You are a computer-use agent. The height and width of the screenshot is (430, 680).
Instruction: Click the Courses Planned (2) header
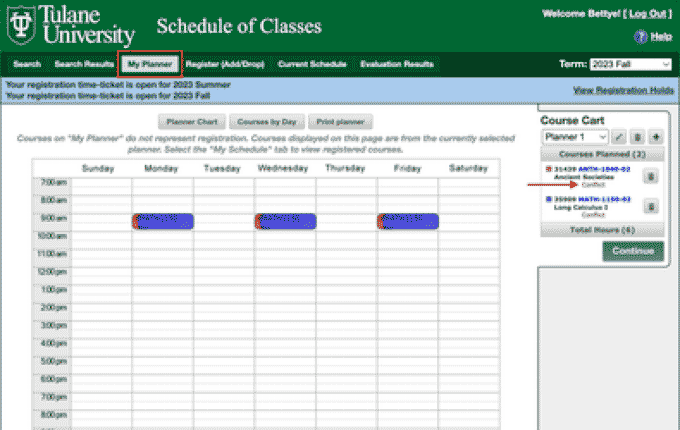tap(602, 154)
